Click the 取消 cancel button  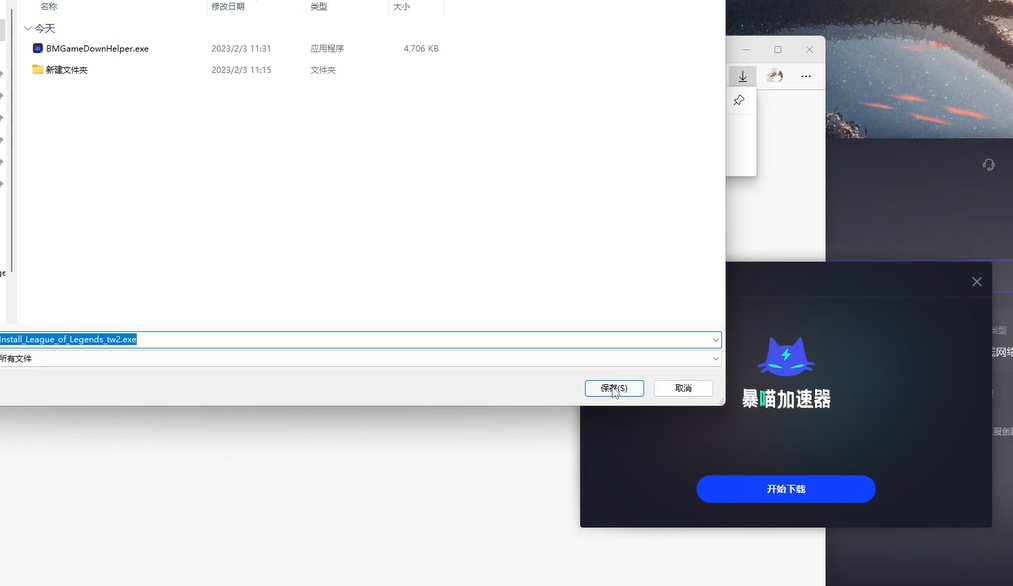(x=683, y=388)
